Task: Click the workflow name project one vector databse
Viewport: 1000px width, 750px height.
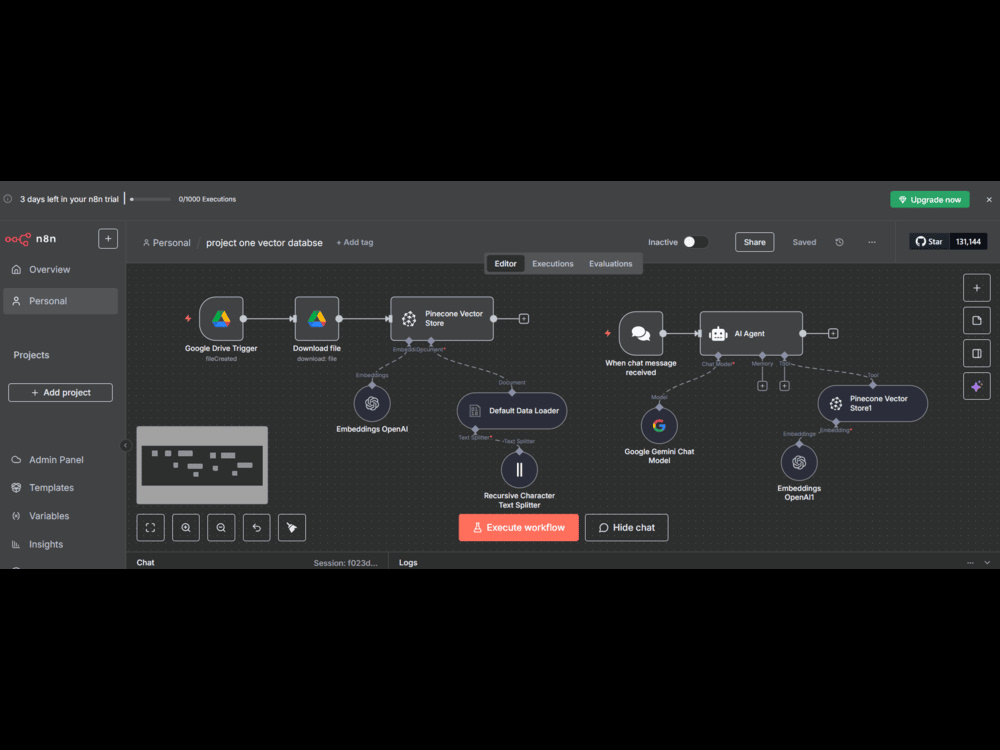Action: click(264, 243)
